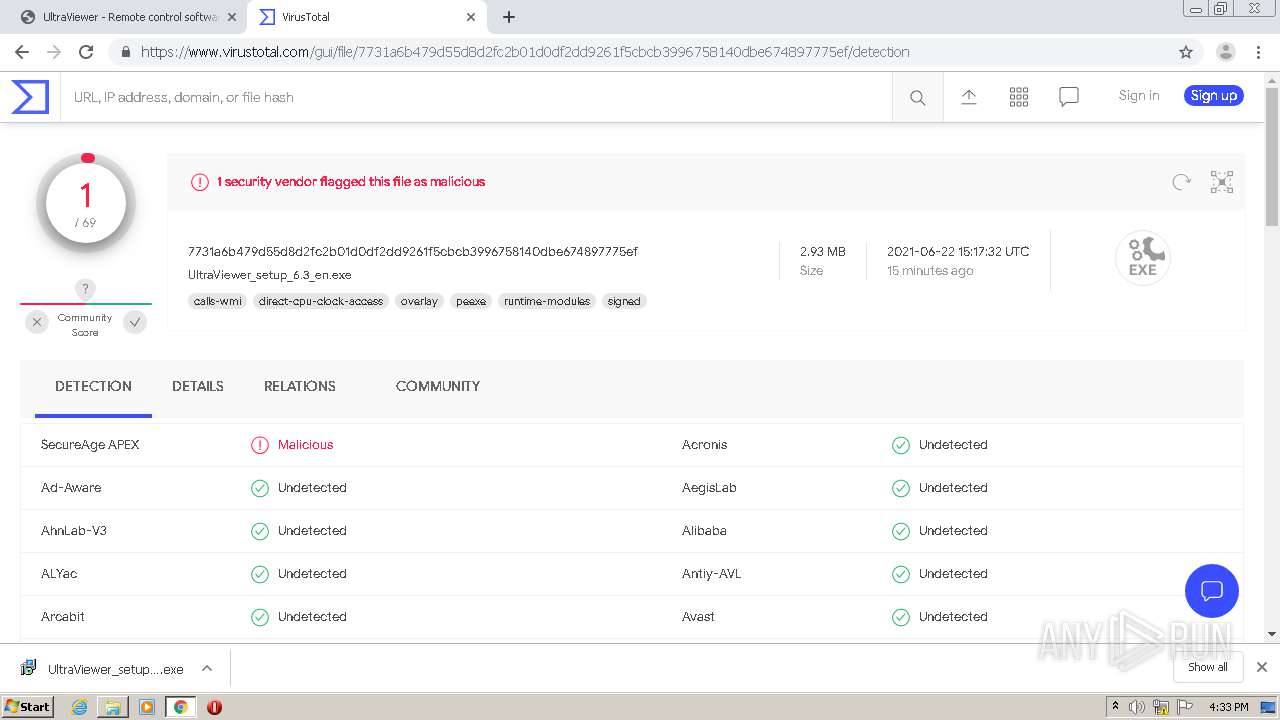Image resolution: width=1280 pixels, height=720 pixels.
Task: Expand the UltraViewer download item options
Action: click(x=207, y=668)
